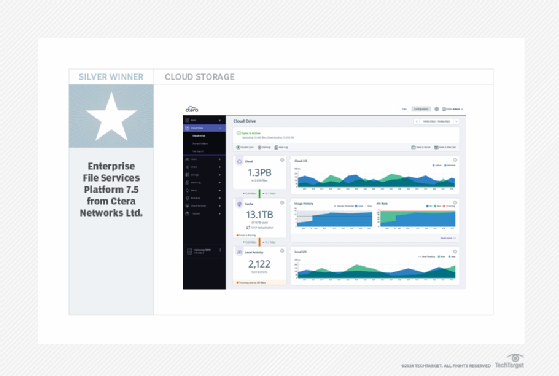Viewport: 559px width, 376px height.
Task: Click the SILVER WINNER heading
Action: click(111, 77)
